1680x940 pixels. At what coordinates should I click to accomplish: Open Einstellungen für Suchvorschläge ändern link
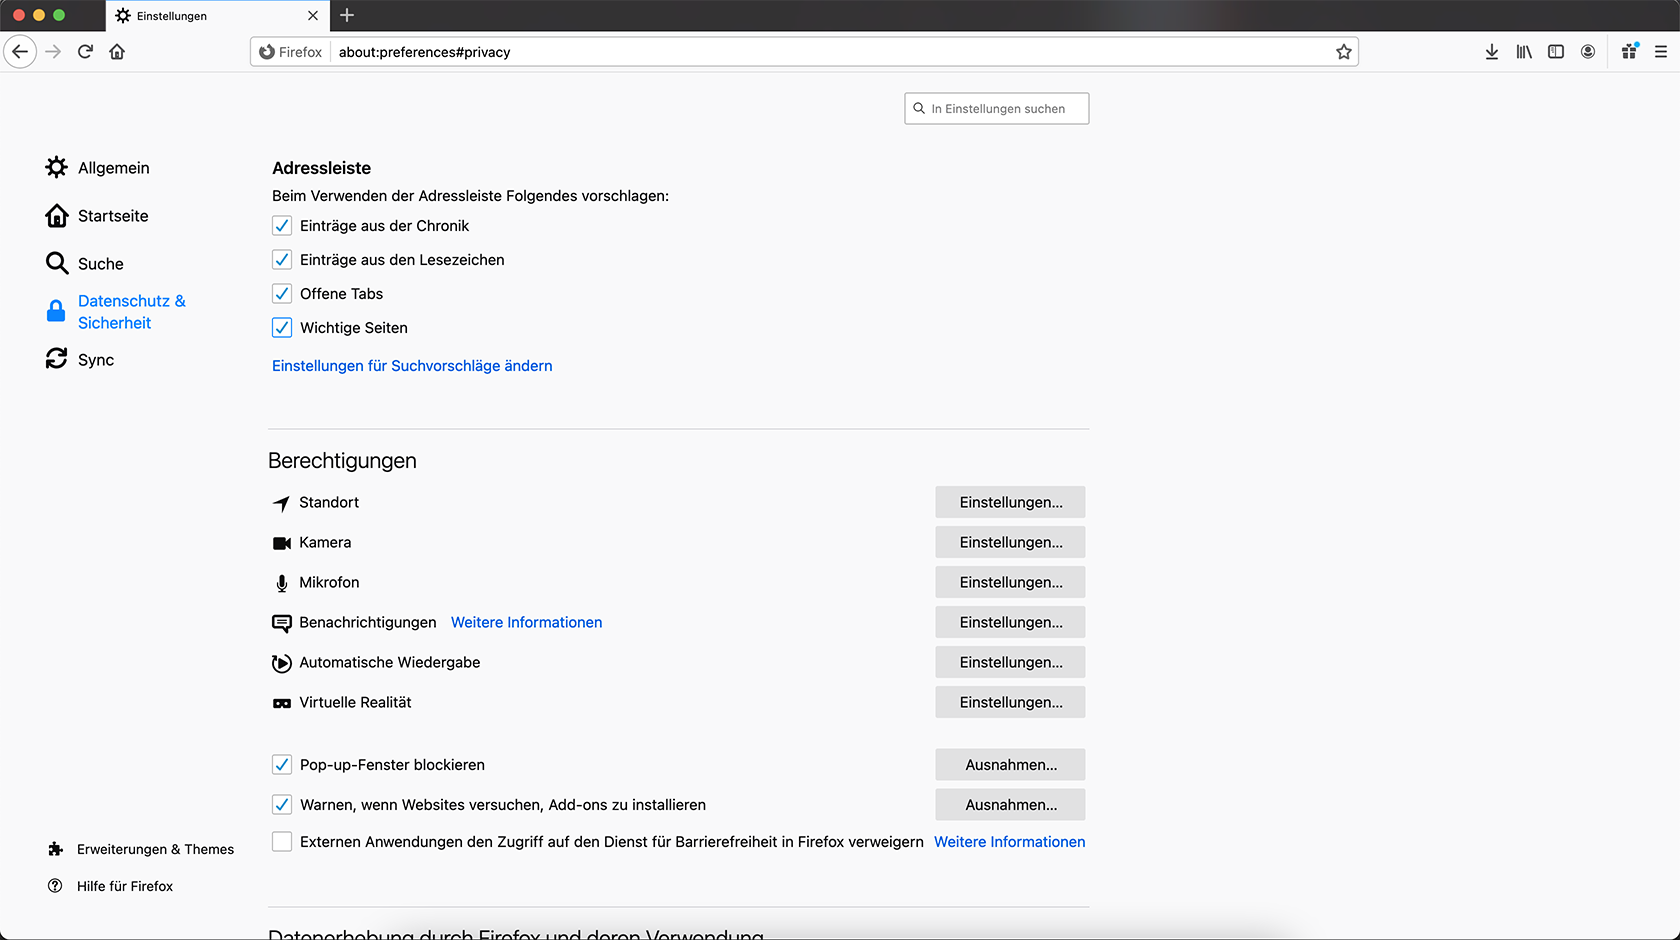412,366
